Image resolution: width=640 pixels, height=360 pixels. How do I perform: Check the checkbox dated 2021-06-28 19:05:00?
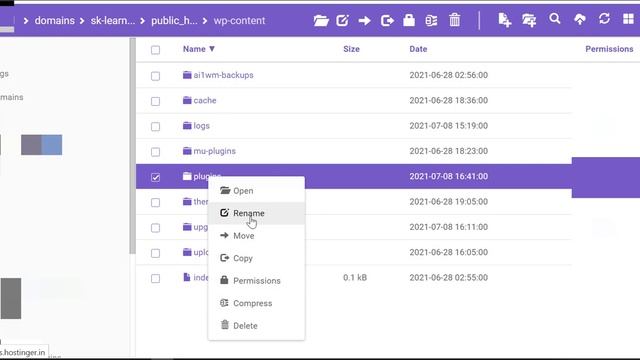coord(156,202)
